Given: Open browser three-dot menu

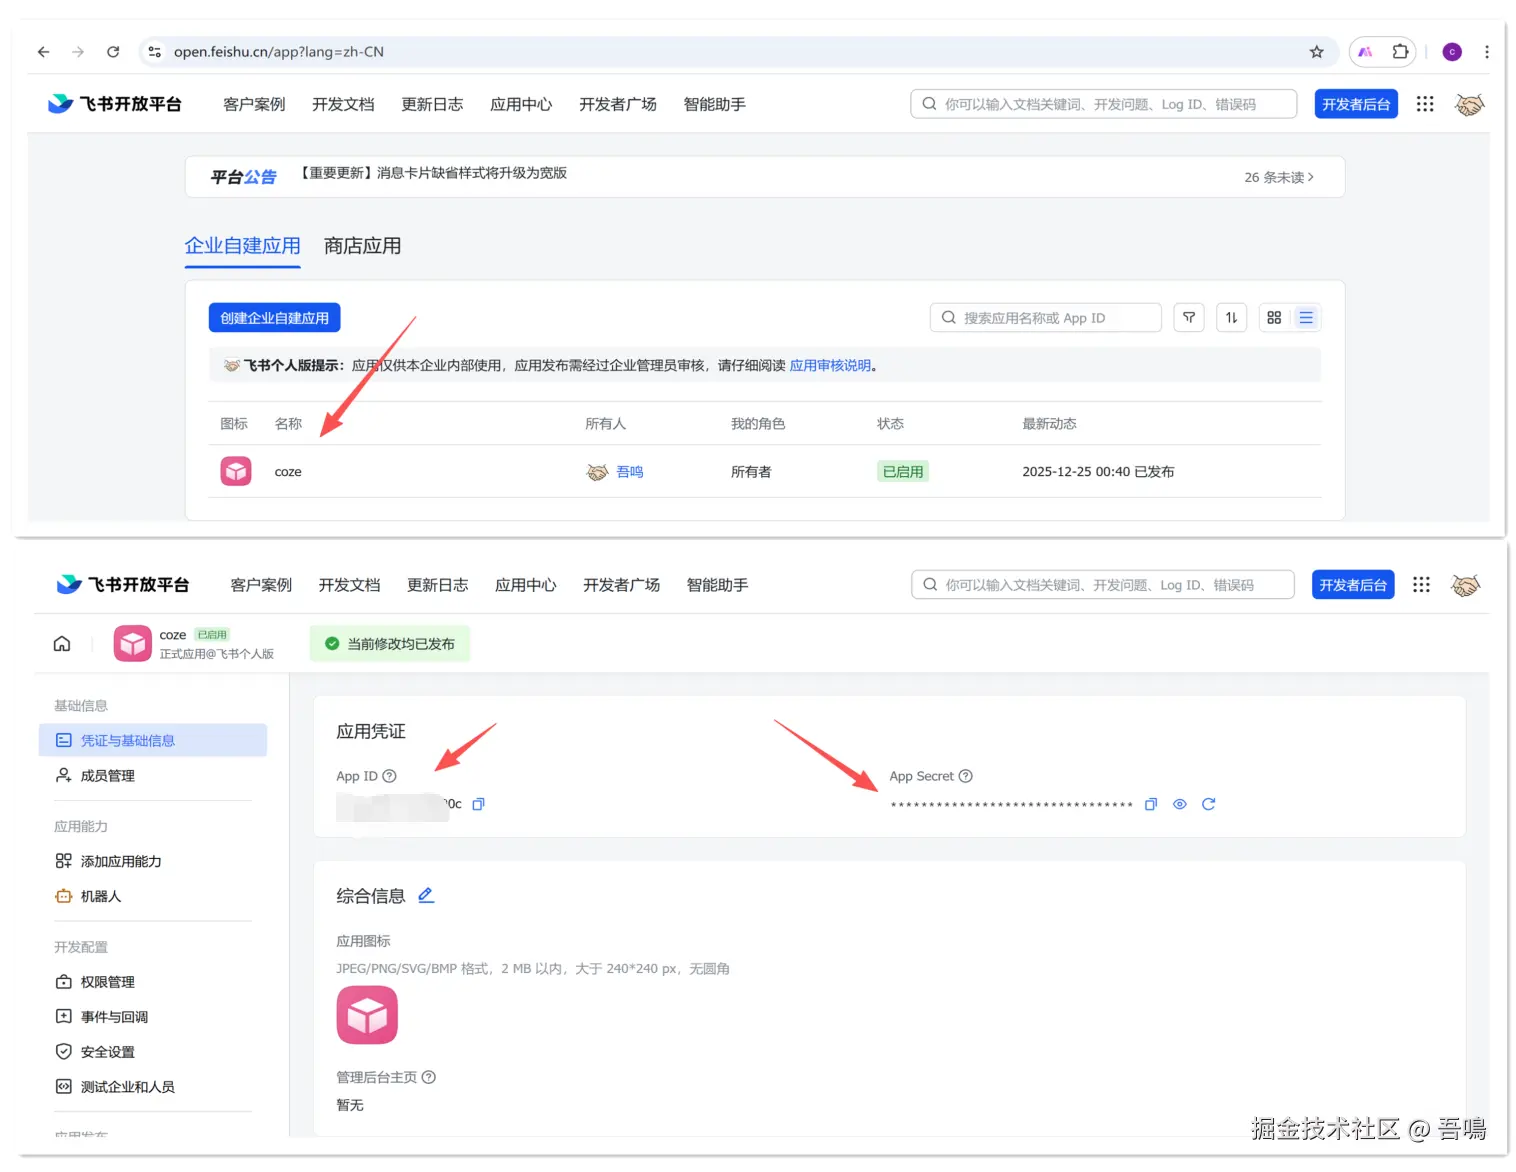Looking at the screenshot, I should pos(1487,52).
